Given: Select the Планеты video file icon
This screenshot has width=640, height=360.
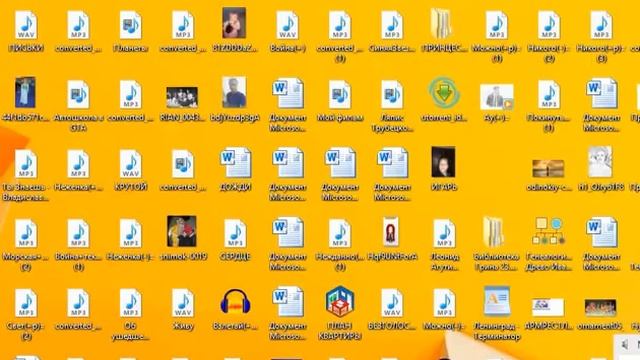Looking at the screenshot, I should pyautogui.click(x=131, y=25).
